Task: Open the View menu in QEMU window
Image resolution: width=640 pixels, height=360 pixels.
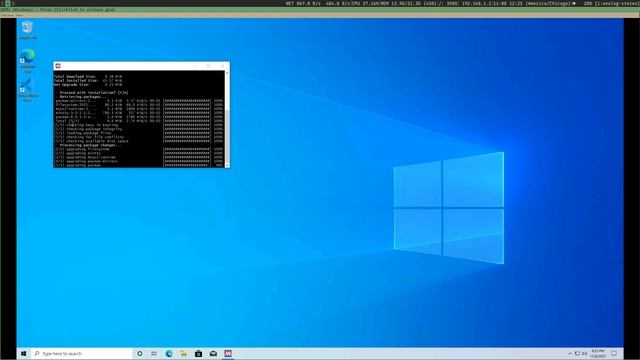Action: point(20,15)
